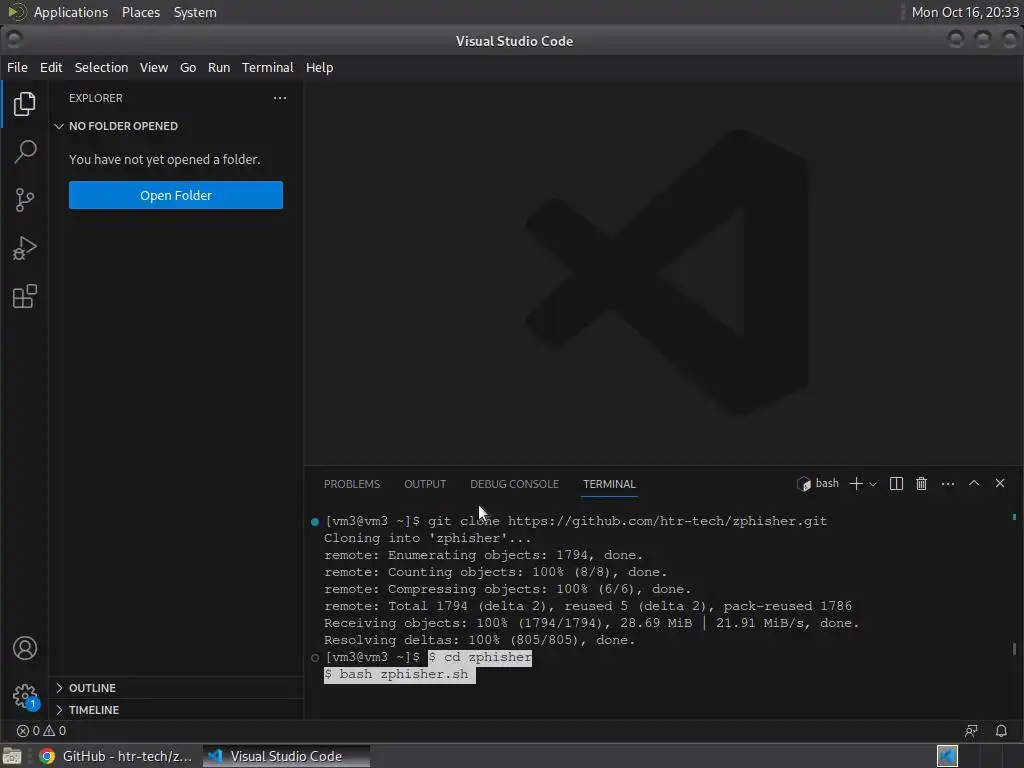Image resolution: width=1024 pixels, height=768 pixels.
Task: Click 'Receiving objects' terminal output line
Action: [591, 623]
